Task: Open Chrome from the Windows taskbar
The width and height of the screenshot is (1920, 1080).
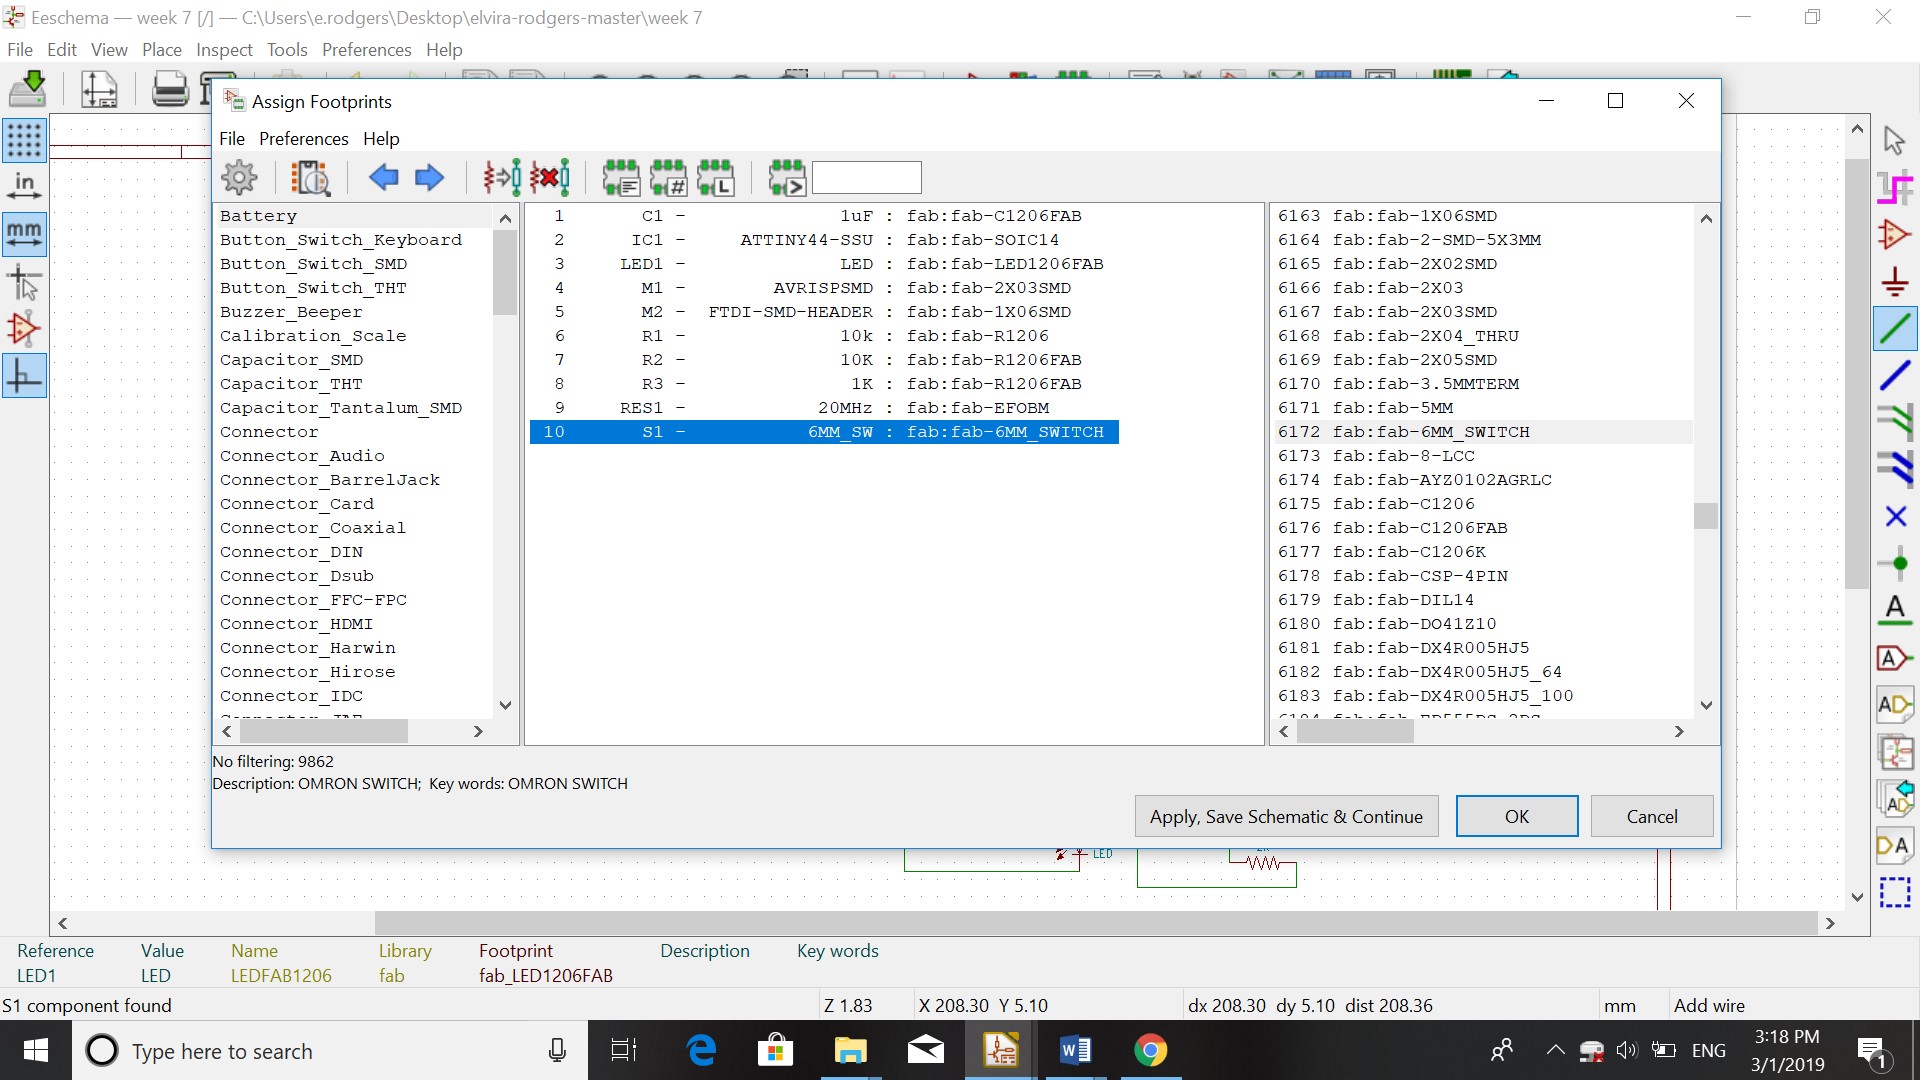Action: 1150,1050
